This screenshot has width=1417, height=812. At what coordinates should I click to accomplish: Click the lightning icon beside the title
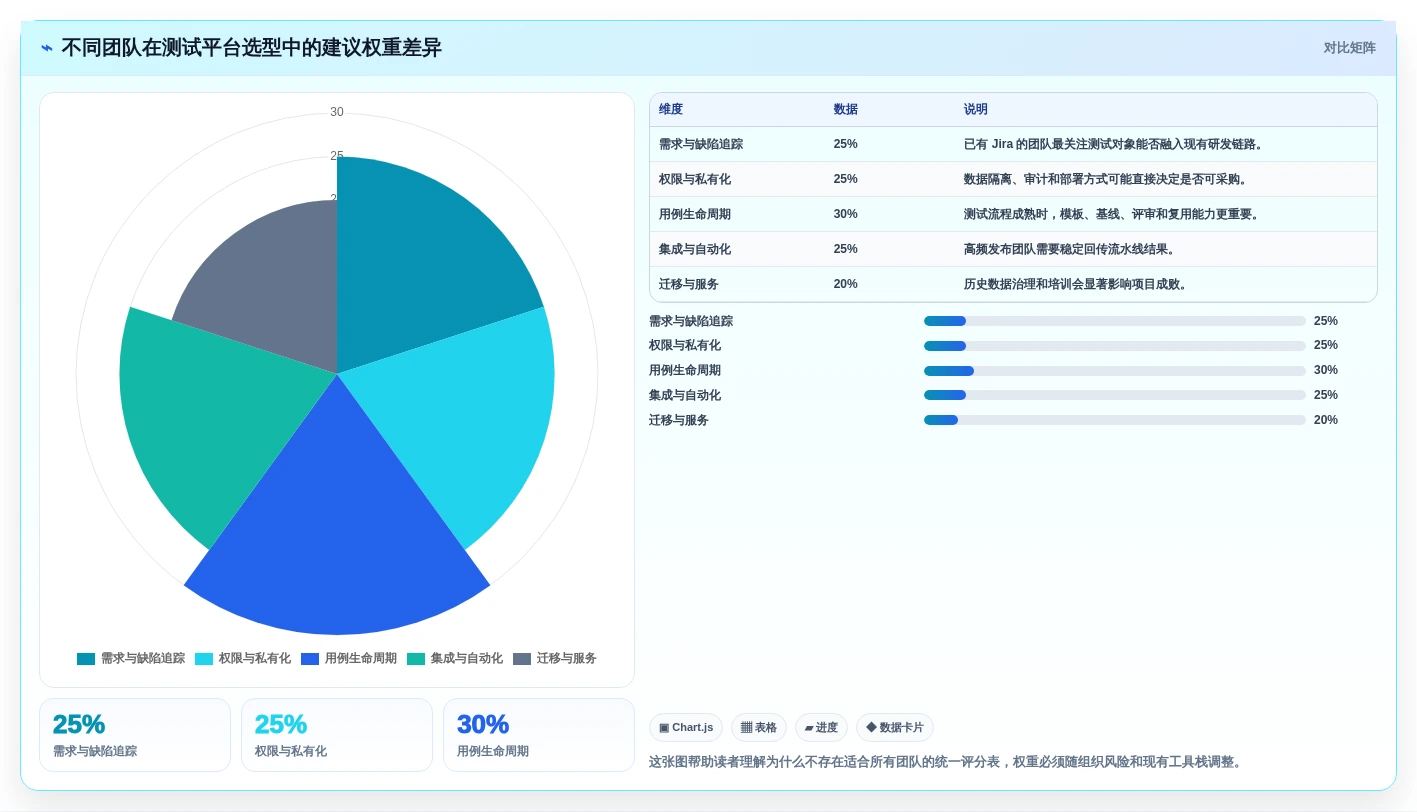coord(47,48)
